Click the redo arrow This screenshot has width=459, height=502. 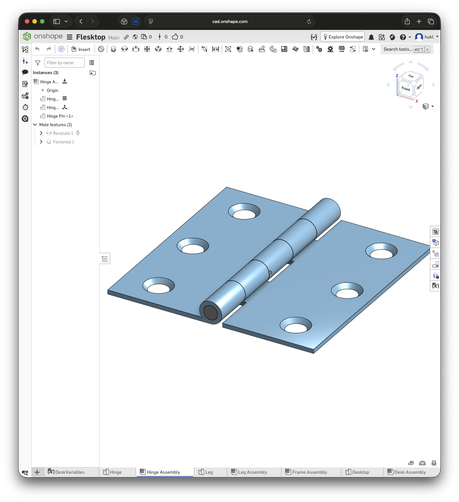pos(49,49)
